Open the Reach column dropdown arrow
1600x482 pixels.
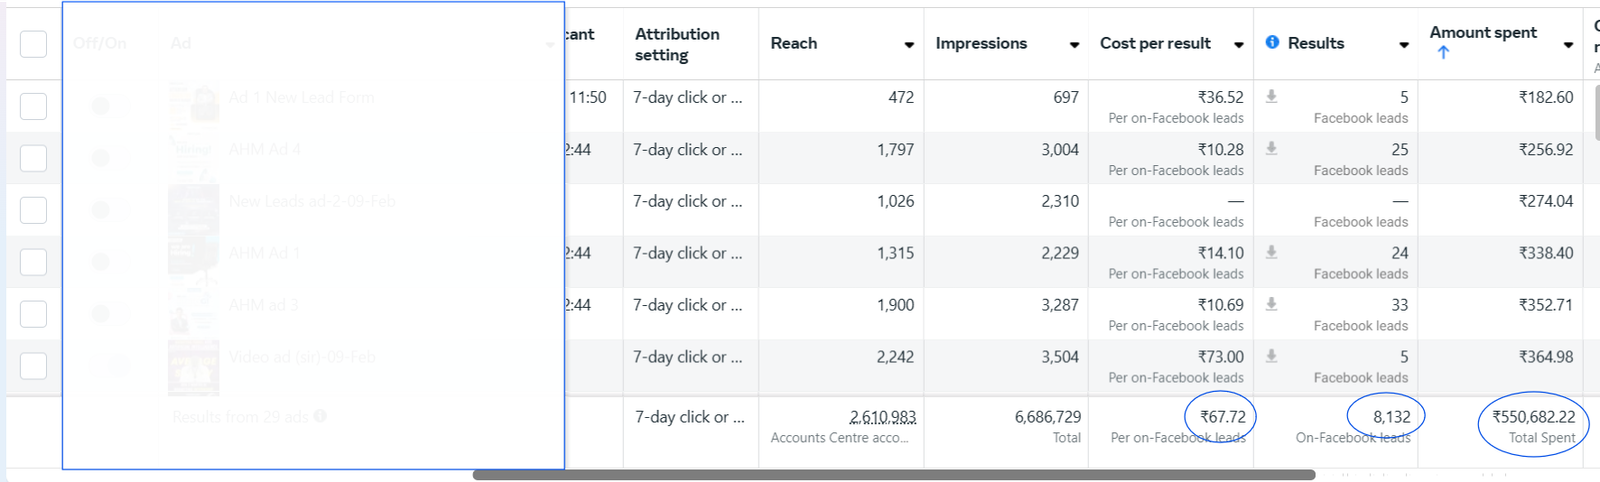(909, 45)
